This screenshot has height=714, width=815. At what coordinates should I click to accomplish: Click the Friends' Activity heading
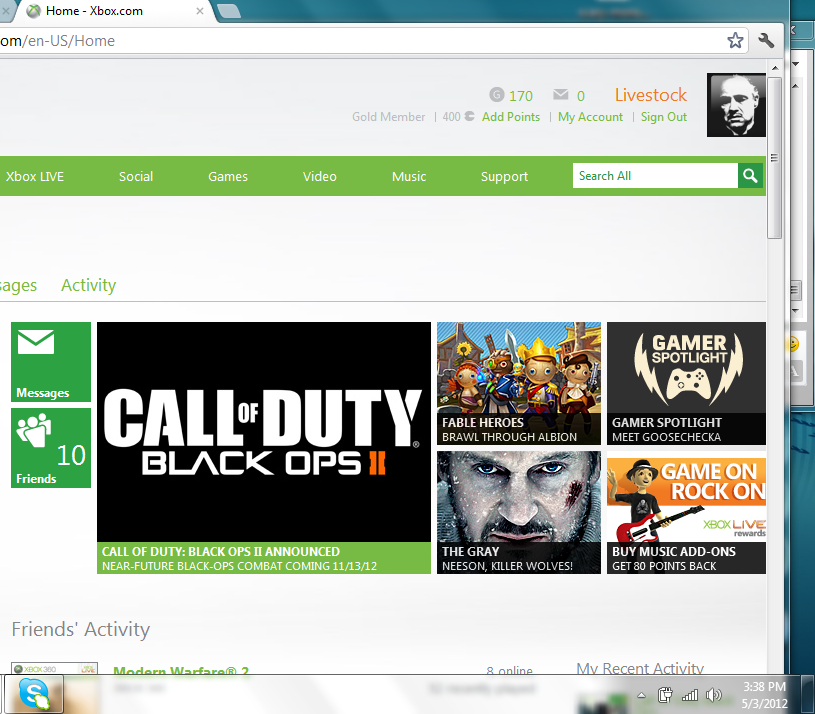81,629
